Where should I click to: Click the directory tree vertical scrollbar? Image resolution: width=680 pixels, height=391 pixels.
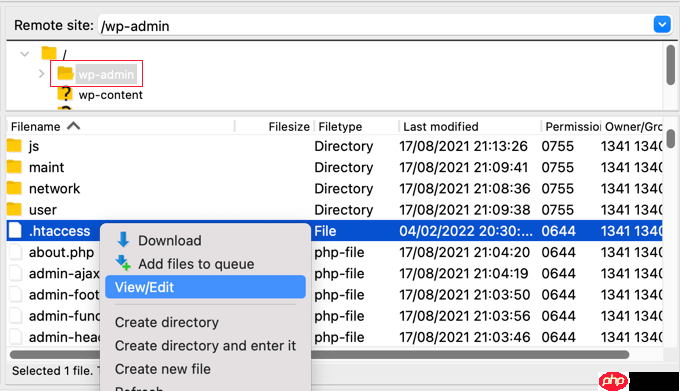coord(670,65)
